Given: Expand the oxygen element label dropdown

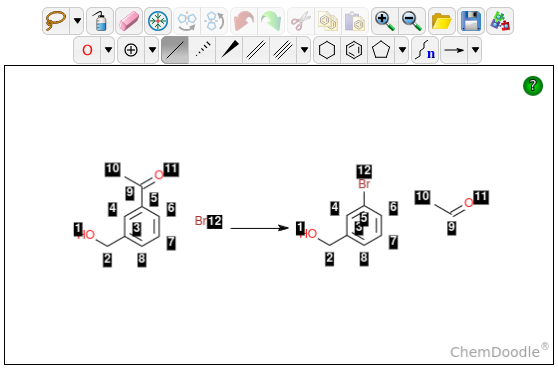Looking at the screenshot, I should 108,50.
